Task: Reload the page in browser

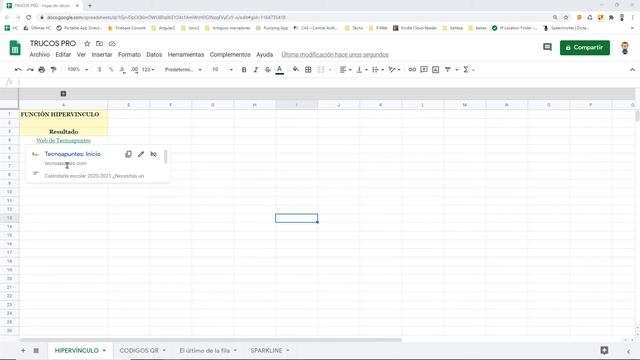Action: [28, 18]
